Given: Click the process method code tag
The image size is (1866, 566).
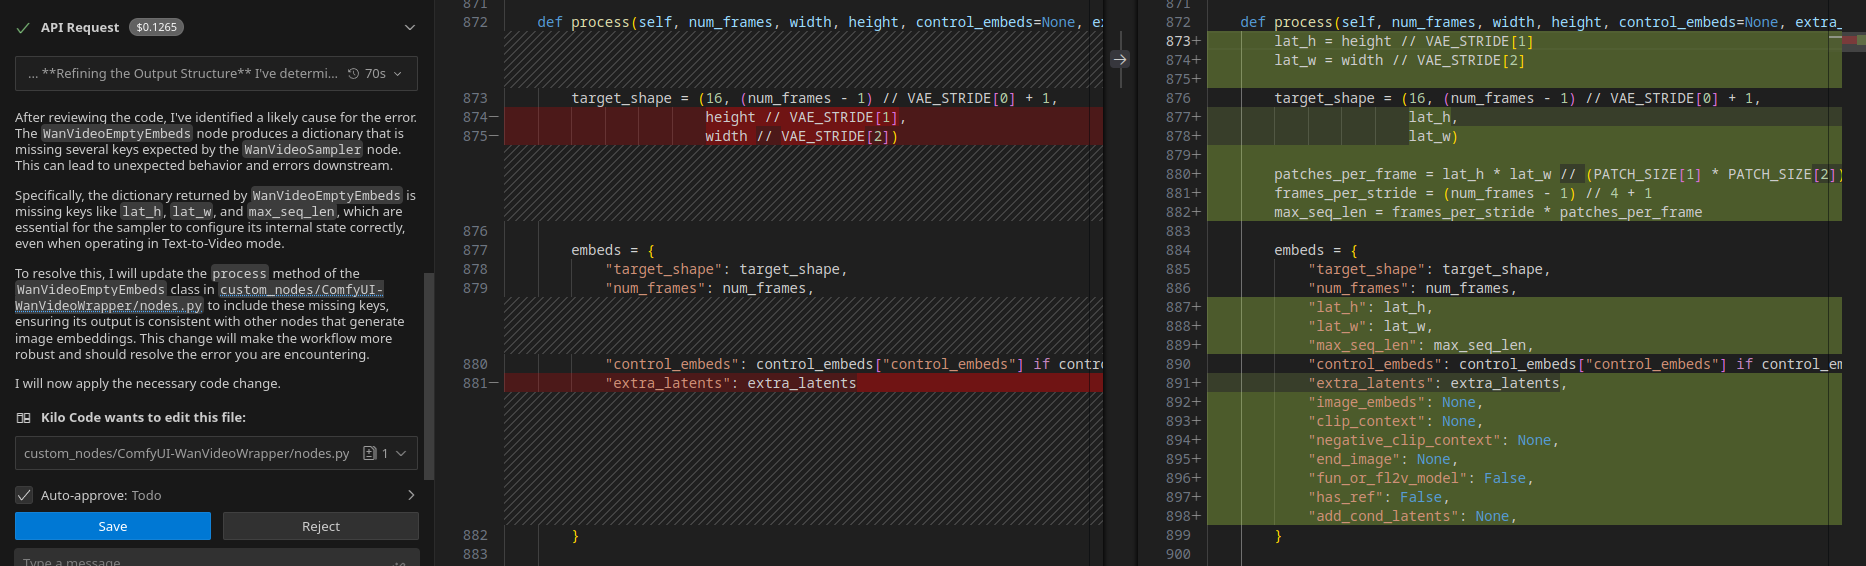Looking at the screenshot, I should click(x=240, y=274).
